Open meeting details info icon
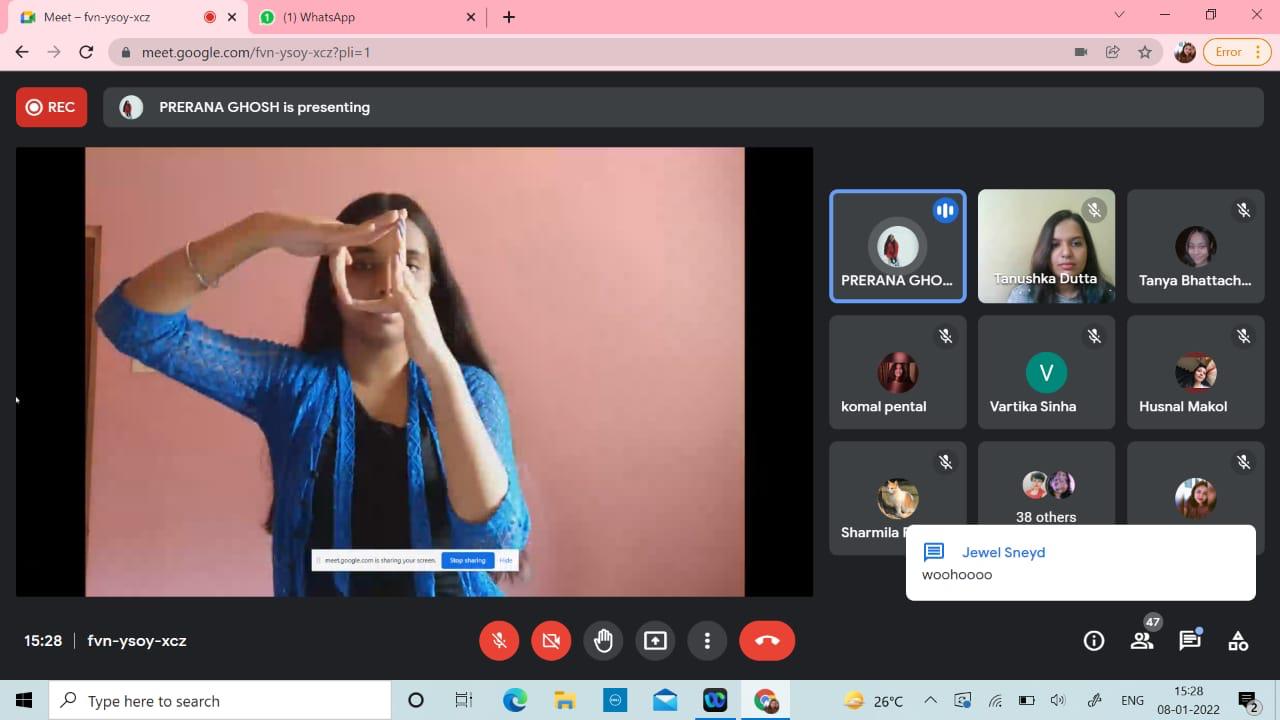 1094,641
